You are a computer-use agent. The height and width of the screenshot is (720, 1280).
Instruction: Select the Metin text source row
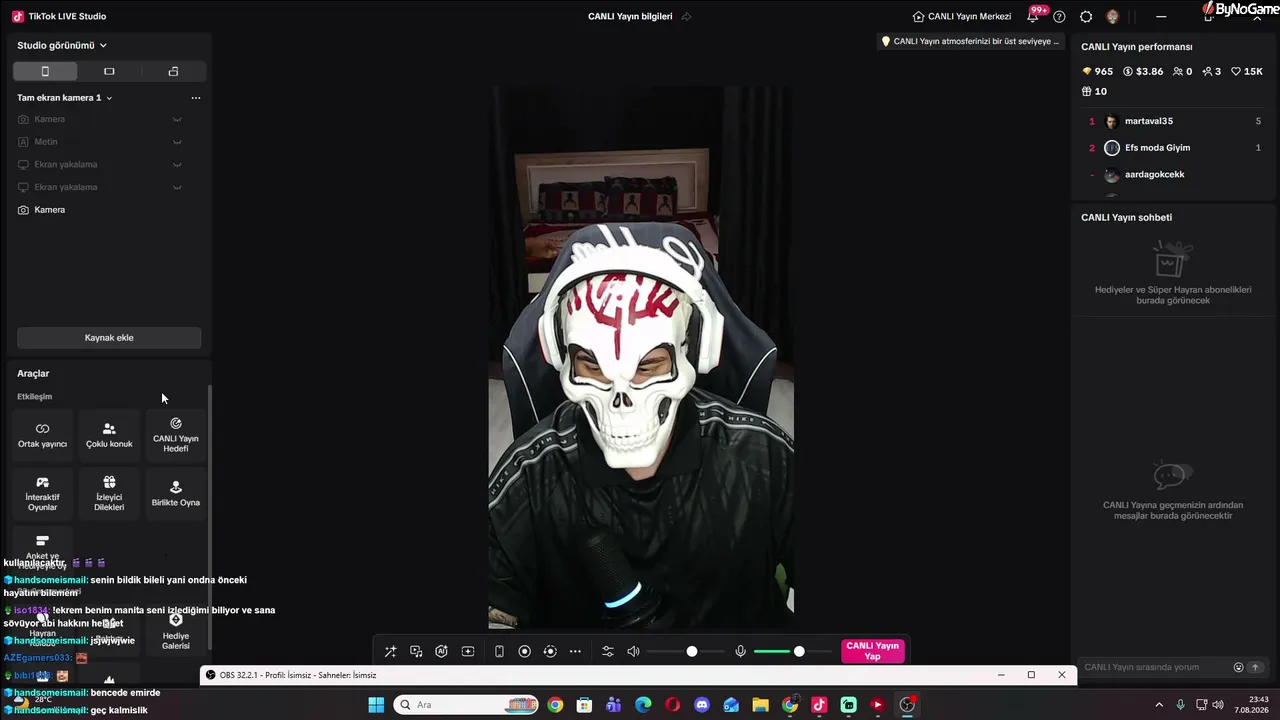point(109,142)
